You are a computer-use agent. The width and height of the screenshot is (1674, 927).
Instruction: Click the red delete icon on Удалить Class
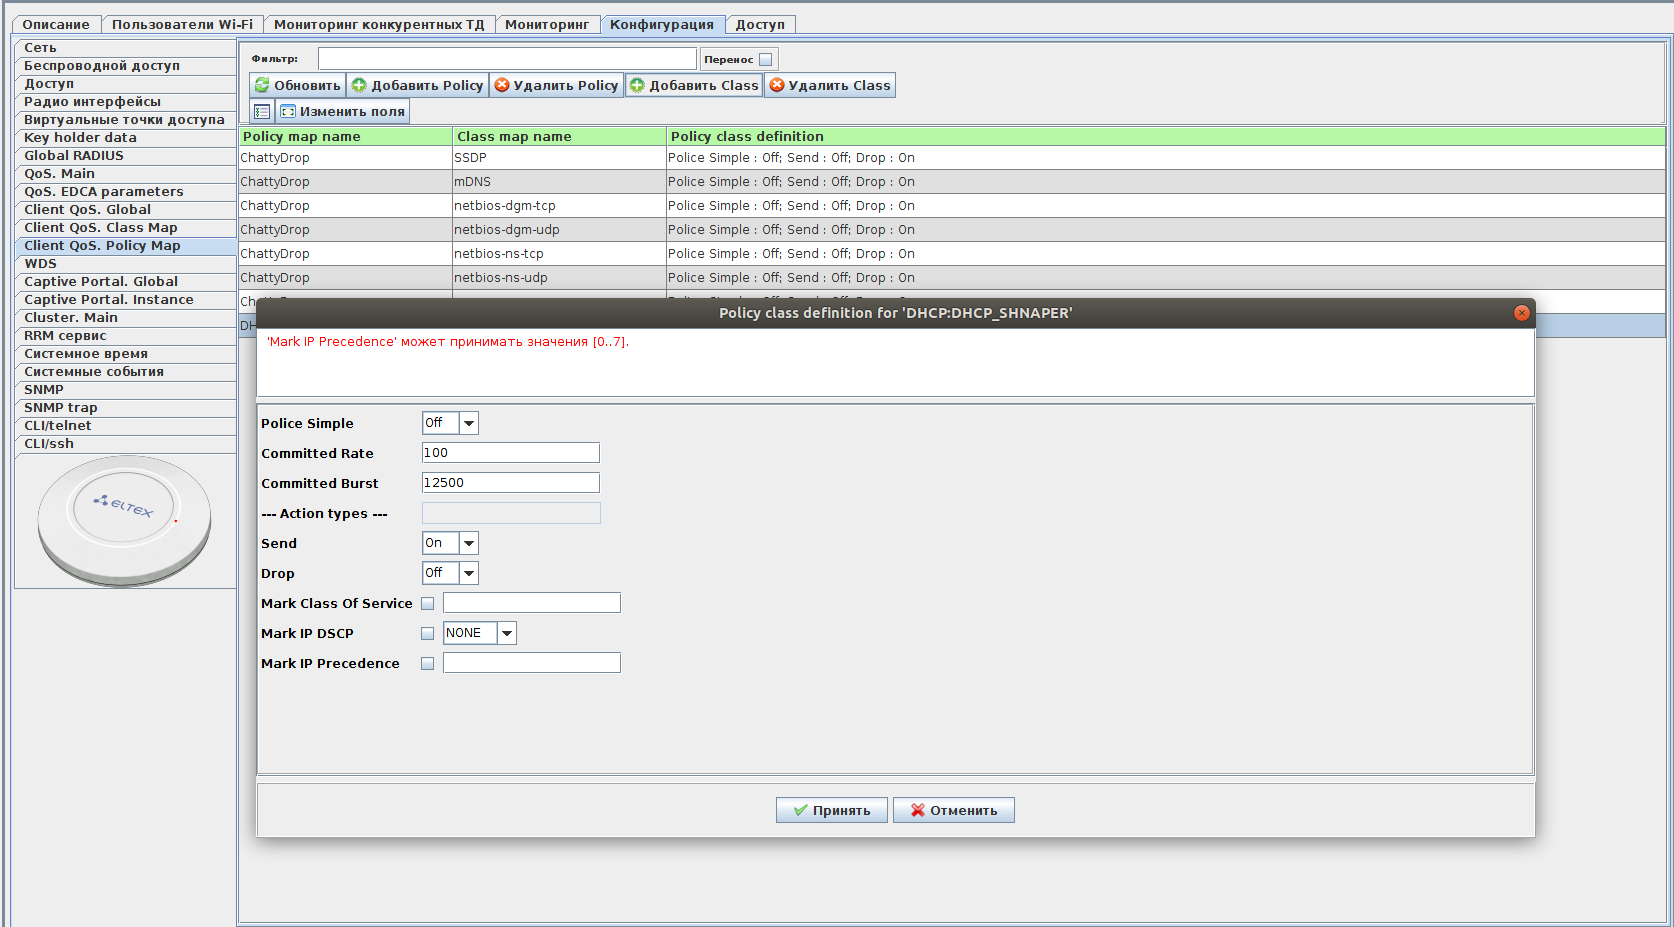click(777, 85)
